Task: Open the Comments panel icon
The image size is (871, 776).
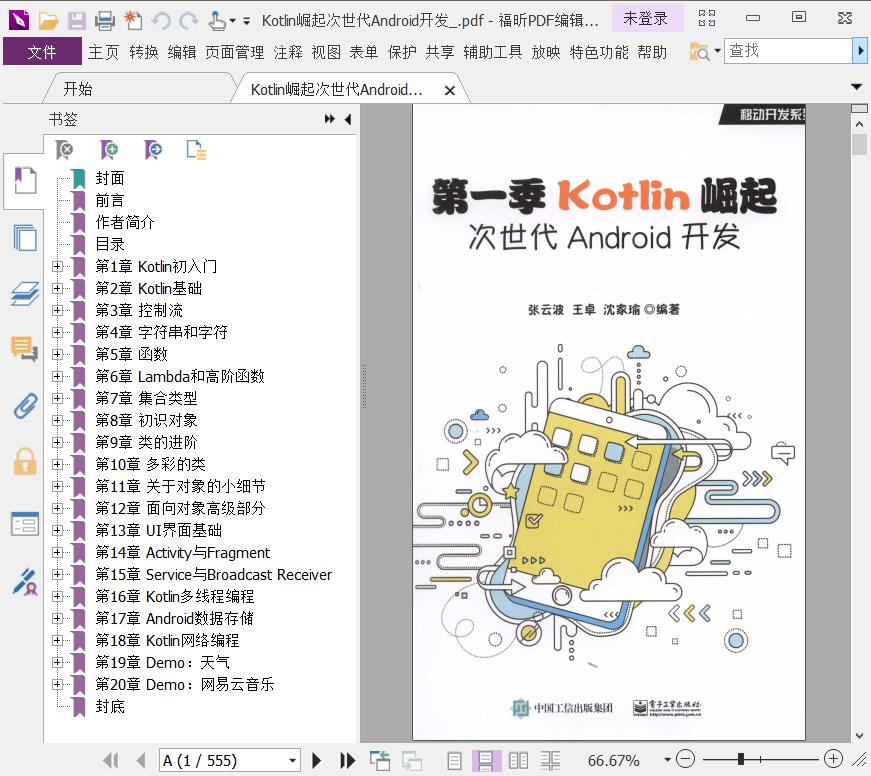Action: [25, 349]
